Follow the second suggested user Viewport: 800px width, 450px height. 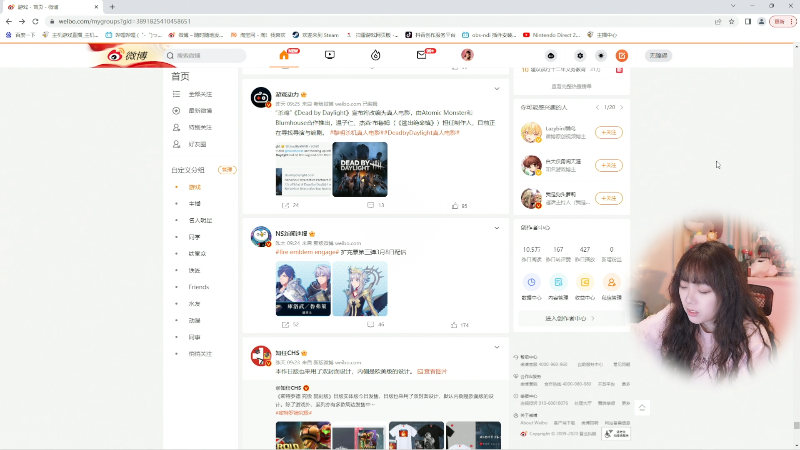tap(609, 165)
